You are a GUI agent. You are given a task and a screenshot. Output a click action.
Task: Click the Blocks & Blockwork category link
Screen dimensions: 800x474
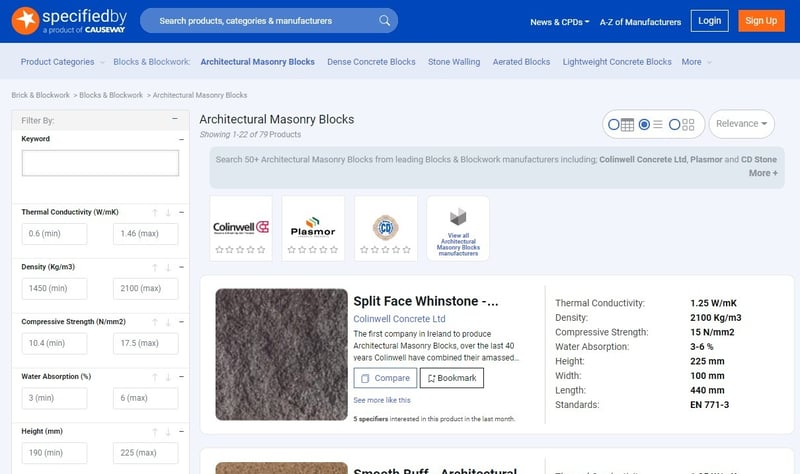pos(152,62)
